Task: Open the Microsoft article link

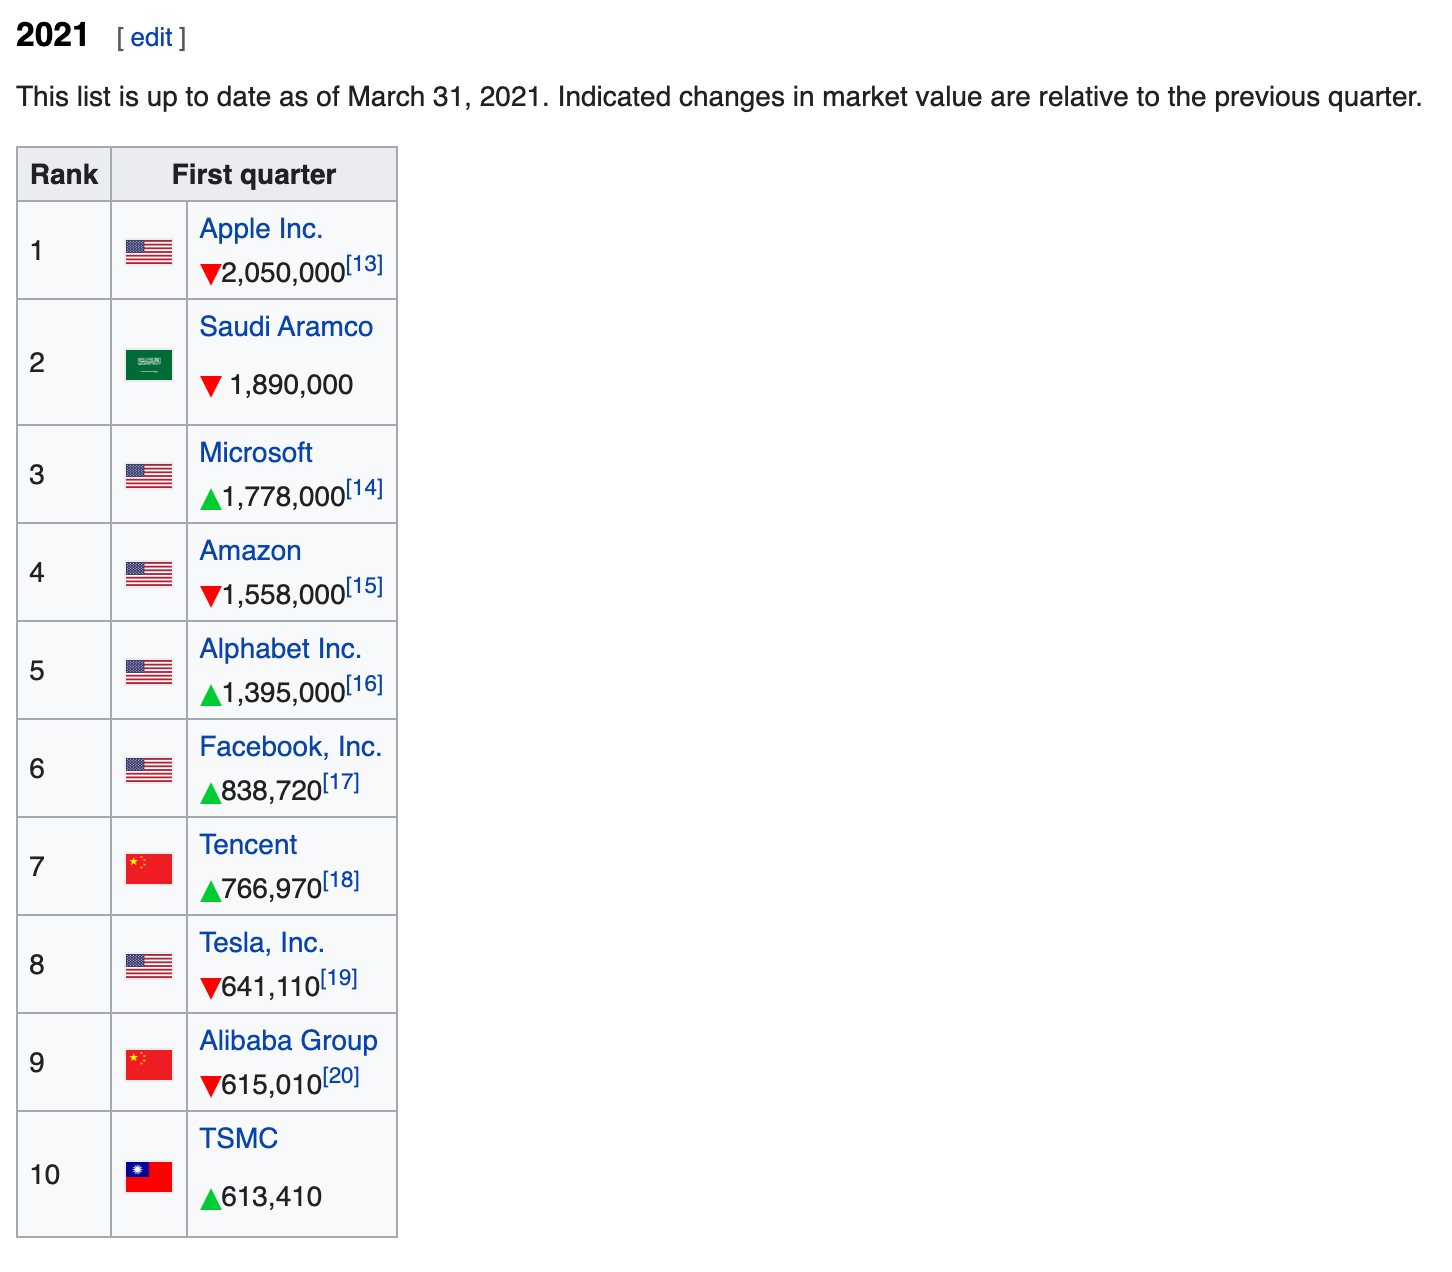Action: (x=256, y=453)
